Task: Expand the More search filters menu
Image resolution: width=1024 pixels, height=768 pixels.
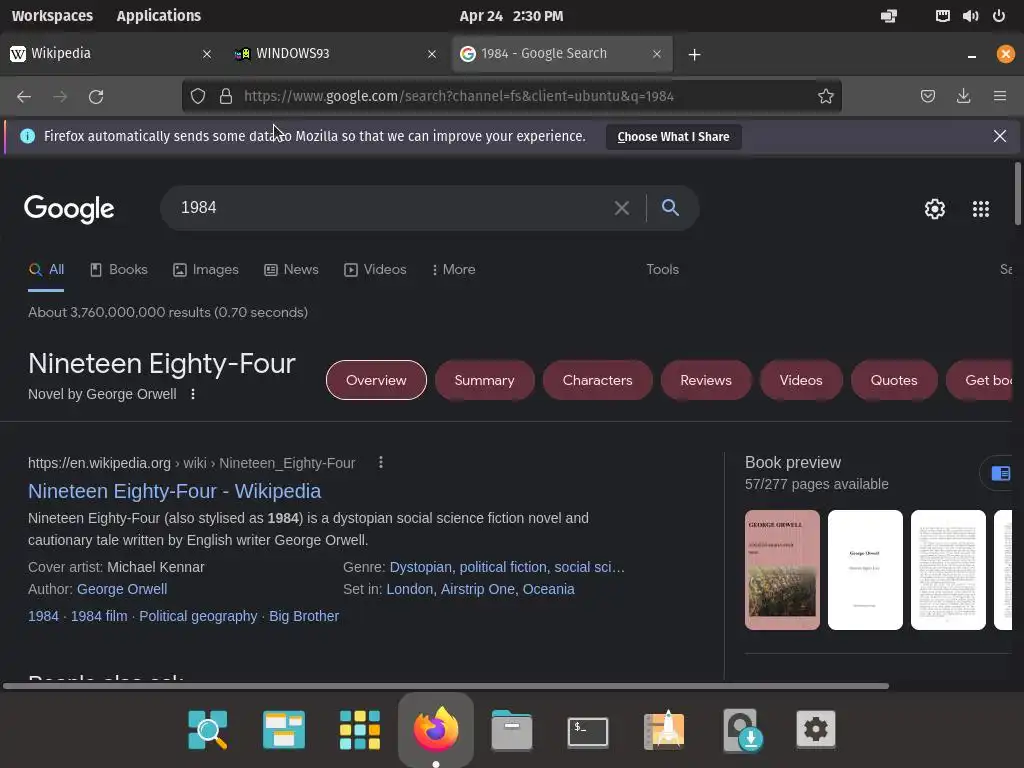Action: coord(453,269)
